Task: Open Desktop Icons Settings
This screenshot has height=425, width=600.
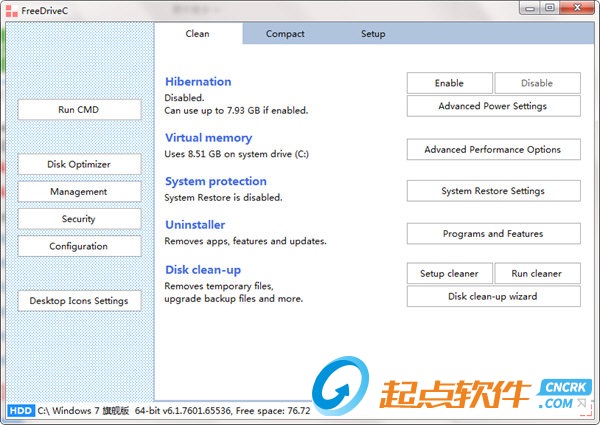Action: 79,301
